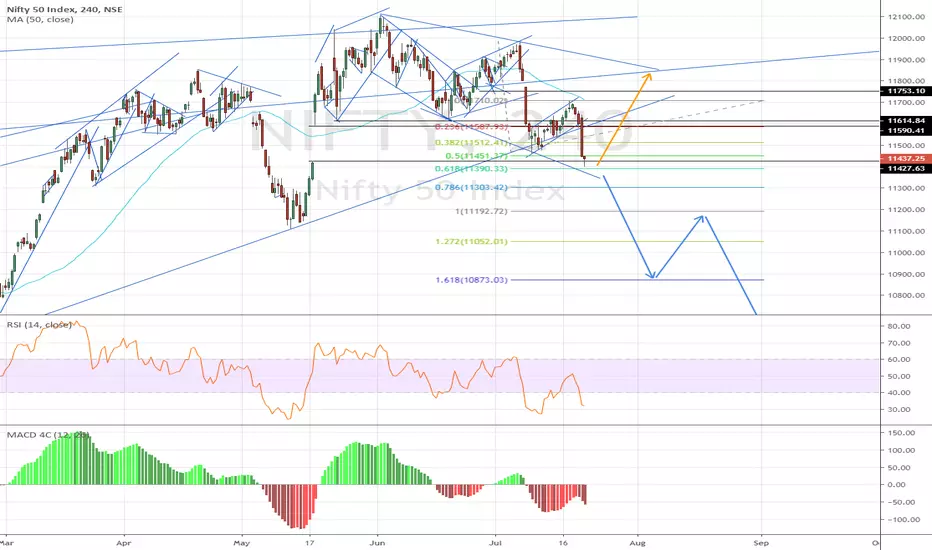This screenshot has height=550, width=932.
Task: Select the 11000.00 price axis label
Action: [906, 253]
